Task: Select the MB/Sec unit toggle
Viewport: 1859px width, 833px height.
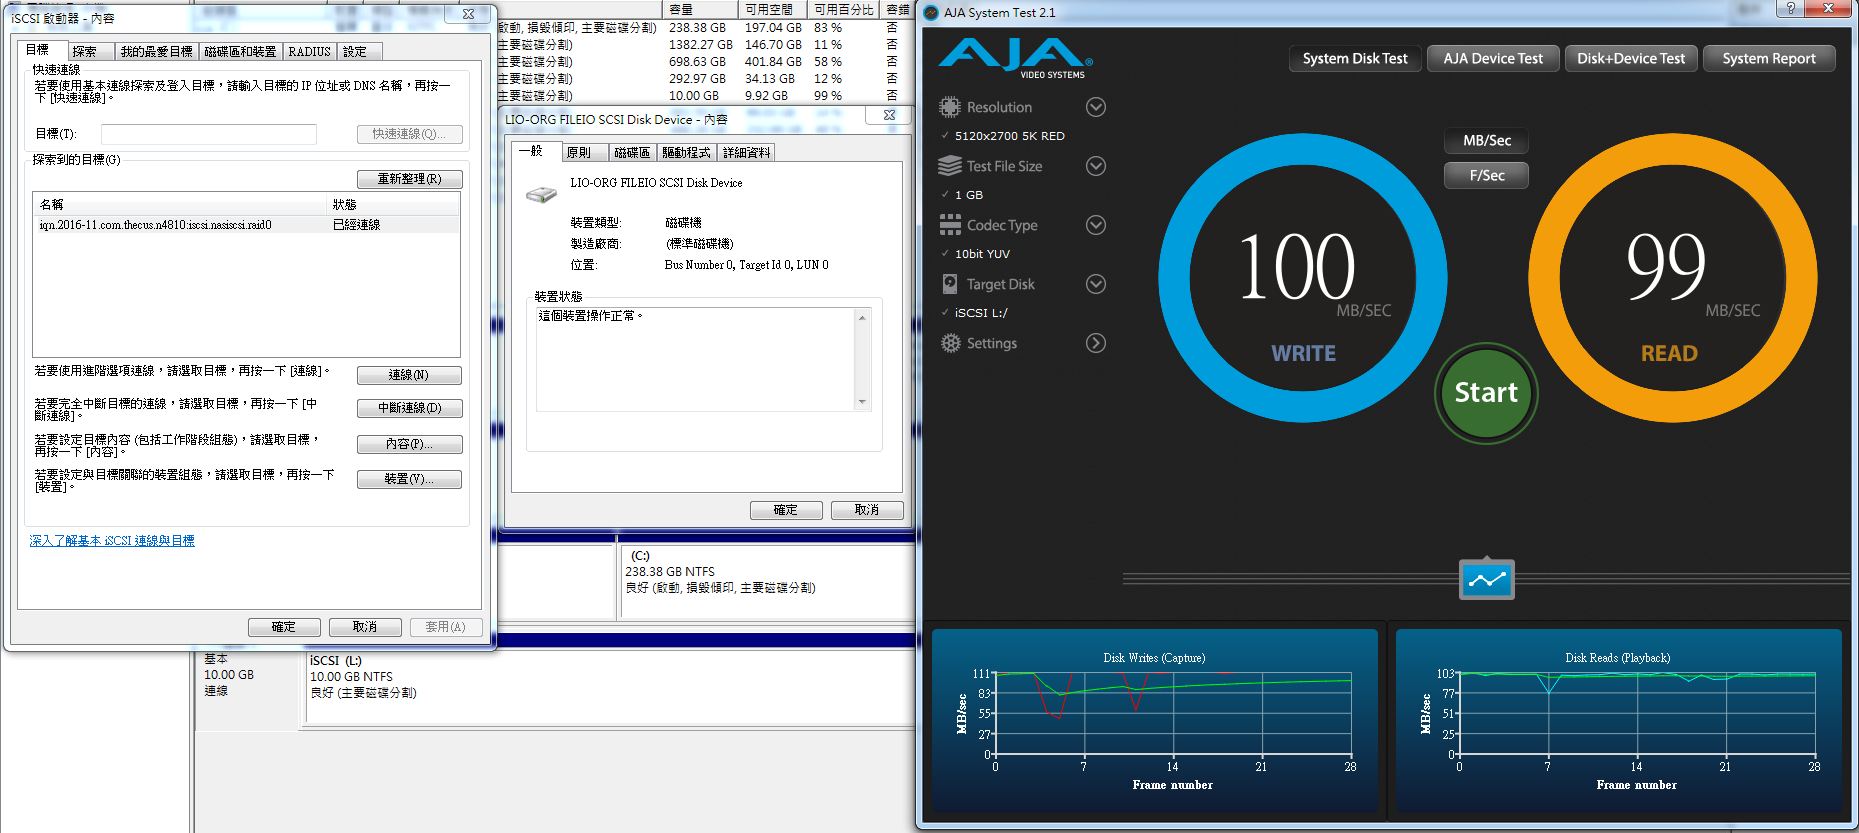Action: point(1486,141)
